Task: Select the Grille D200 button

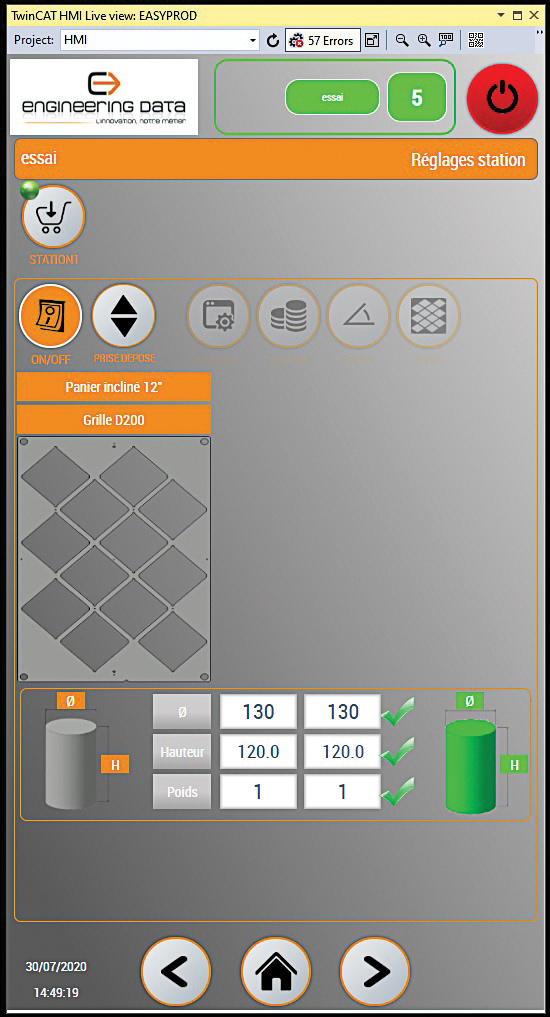Action: [x=114, y=420]
